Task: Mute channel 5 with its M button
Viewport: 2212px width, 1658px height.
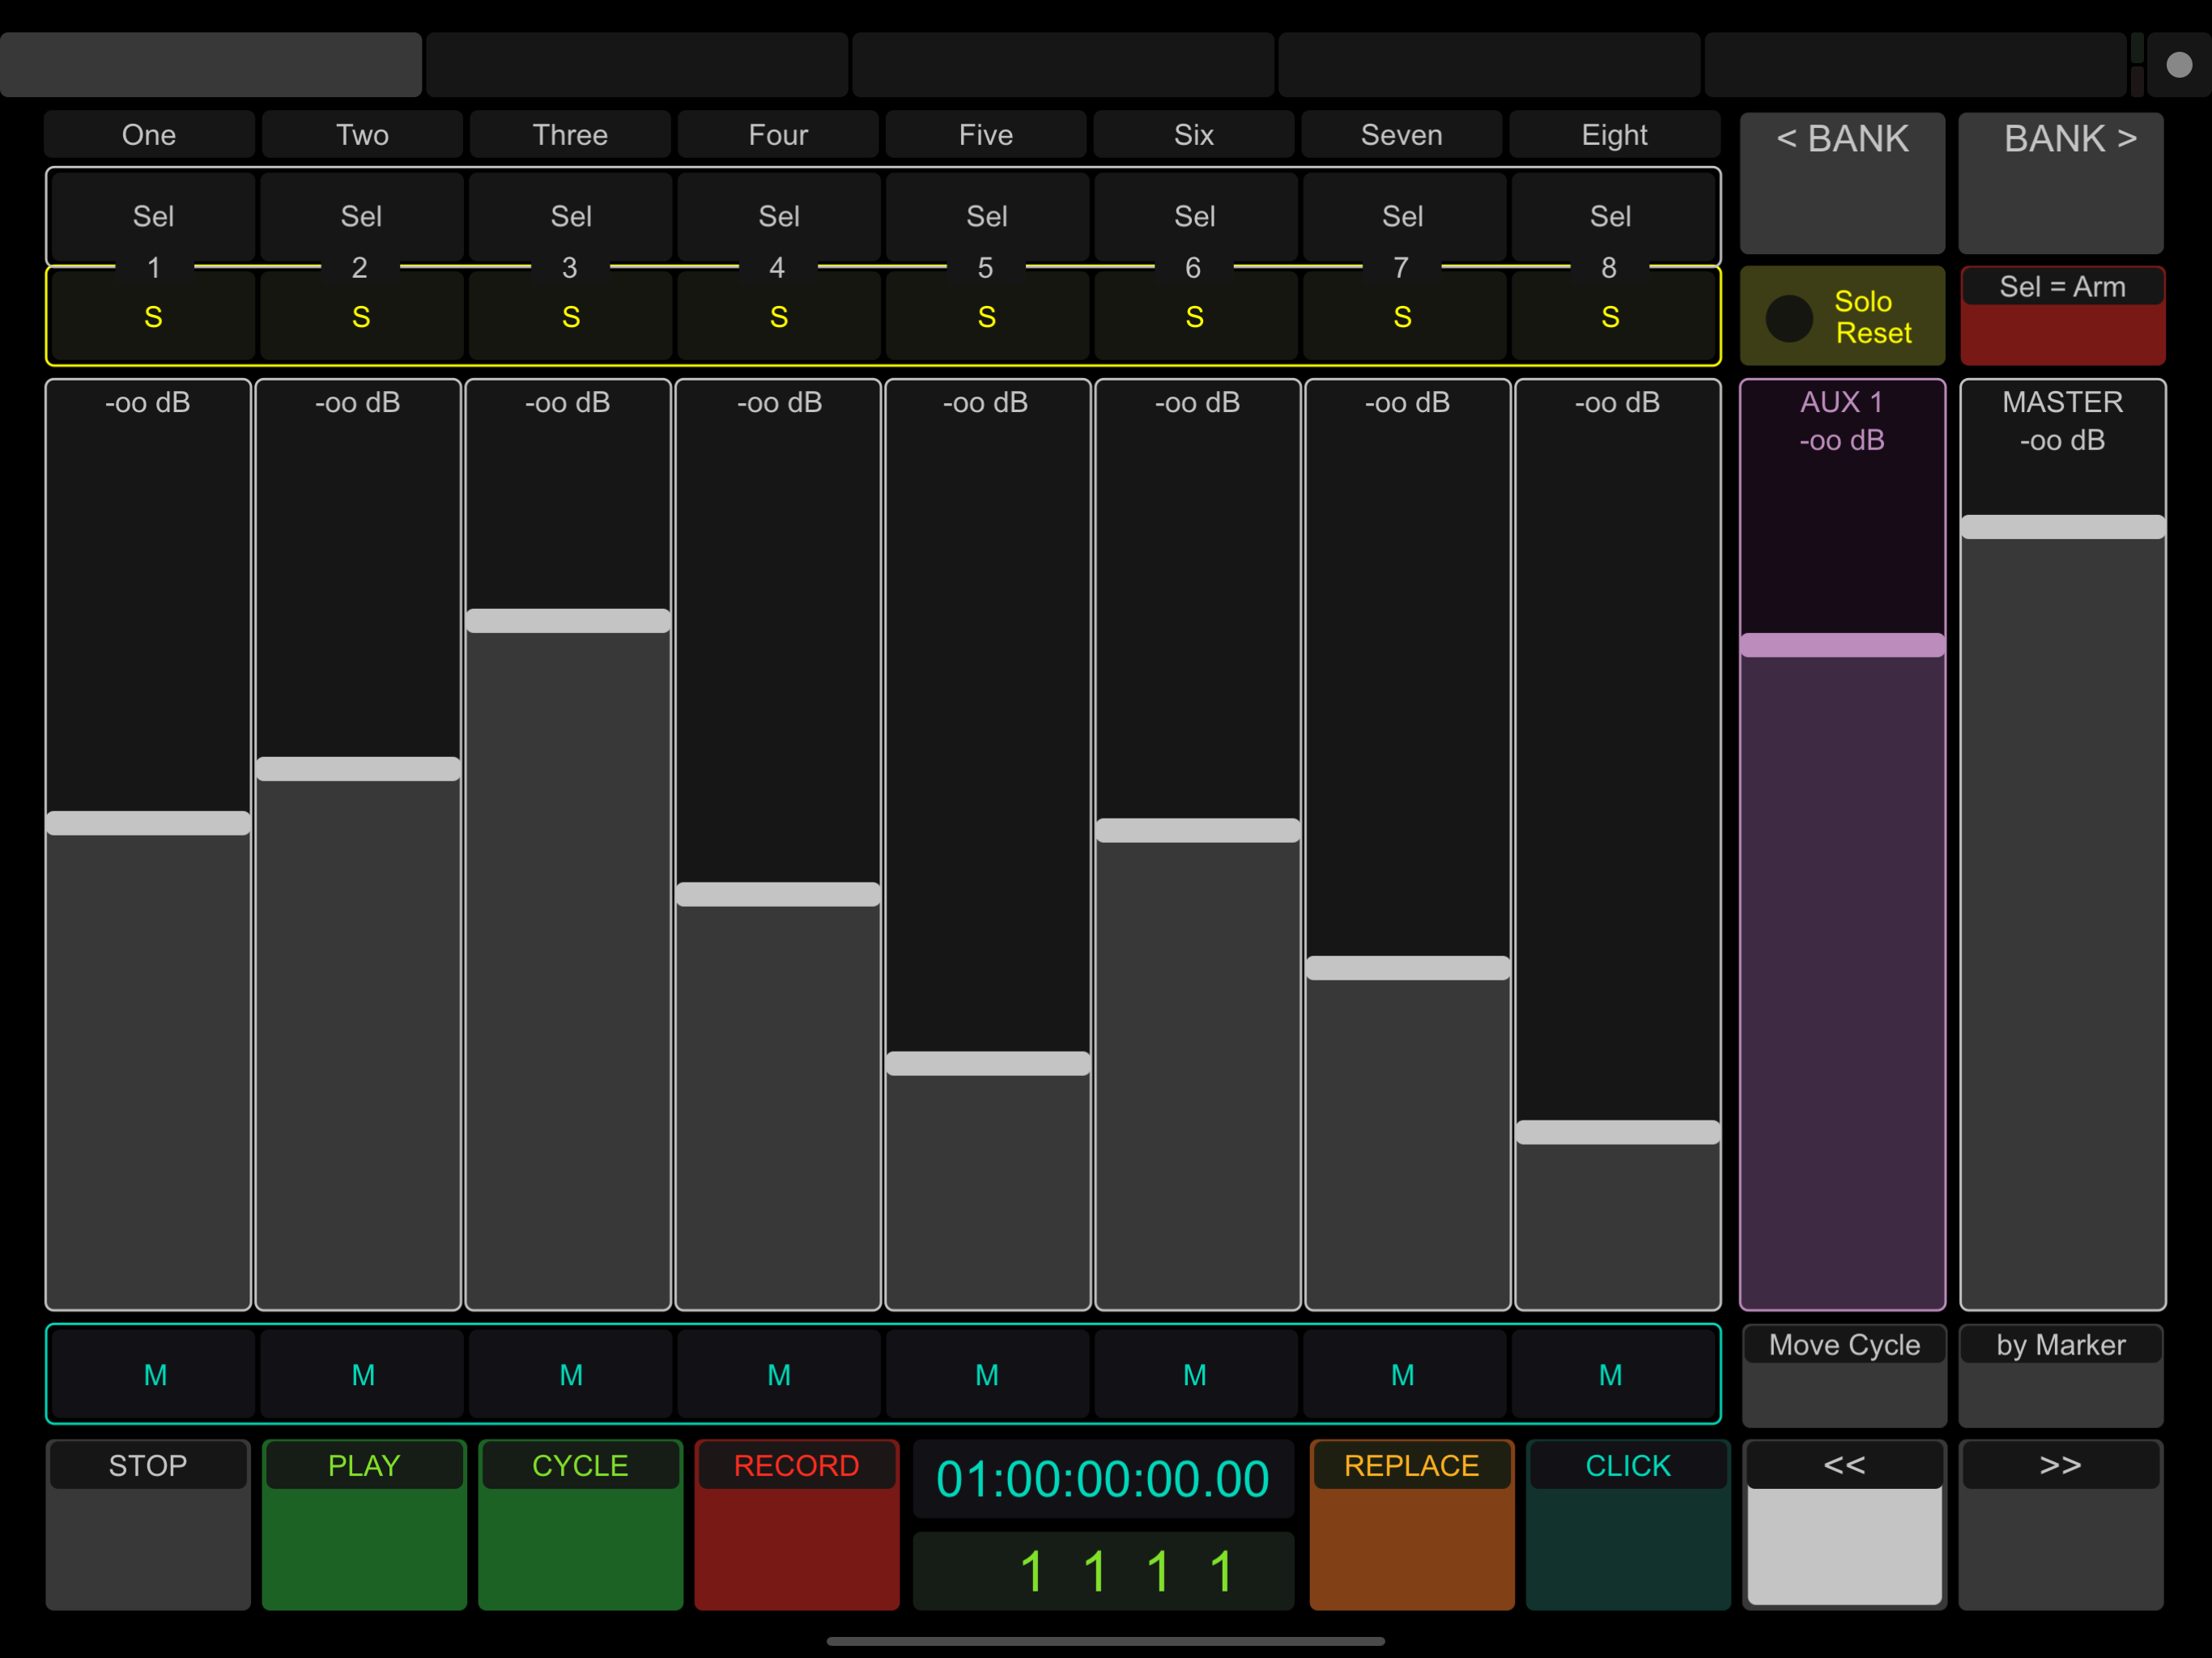Action: click(986, 1375)
